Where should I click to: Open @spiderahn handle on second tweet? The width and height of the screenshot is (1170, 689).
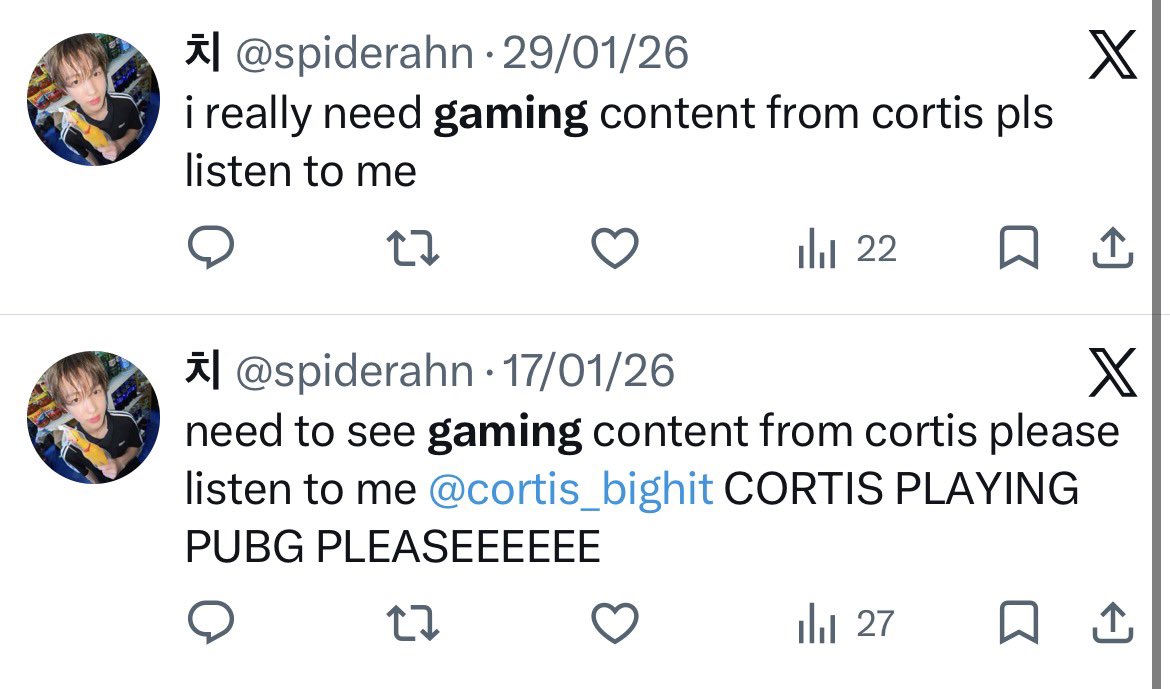pyautogui.click(x=354, y=372)
